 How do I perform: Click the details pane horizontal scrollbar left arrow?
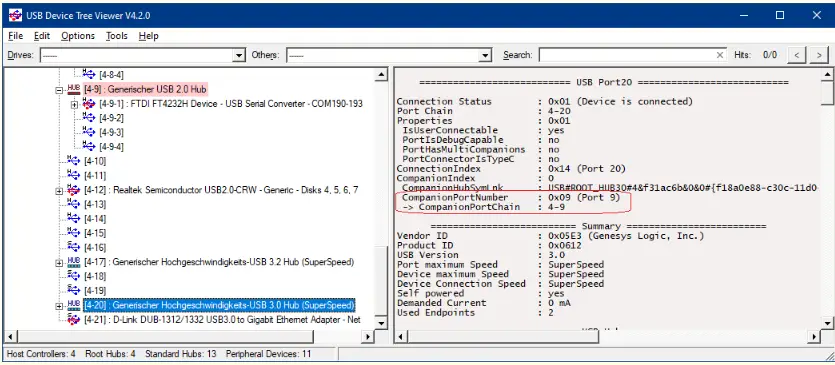400,336
